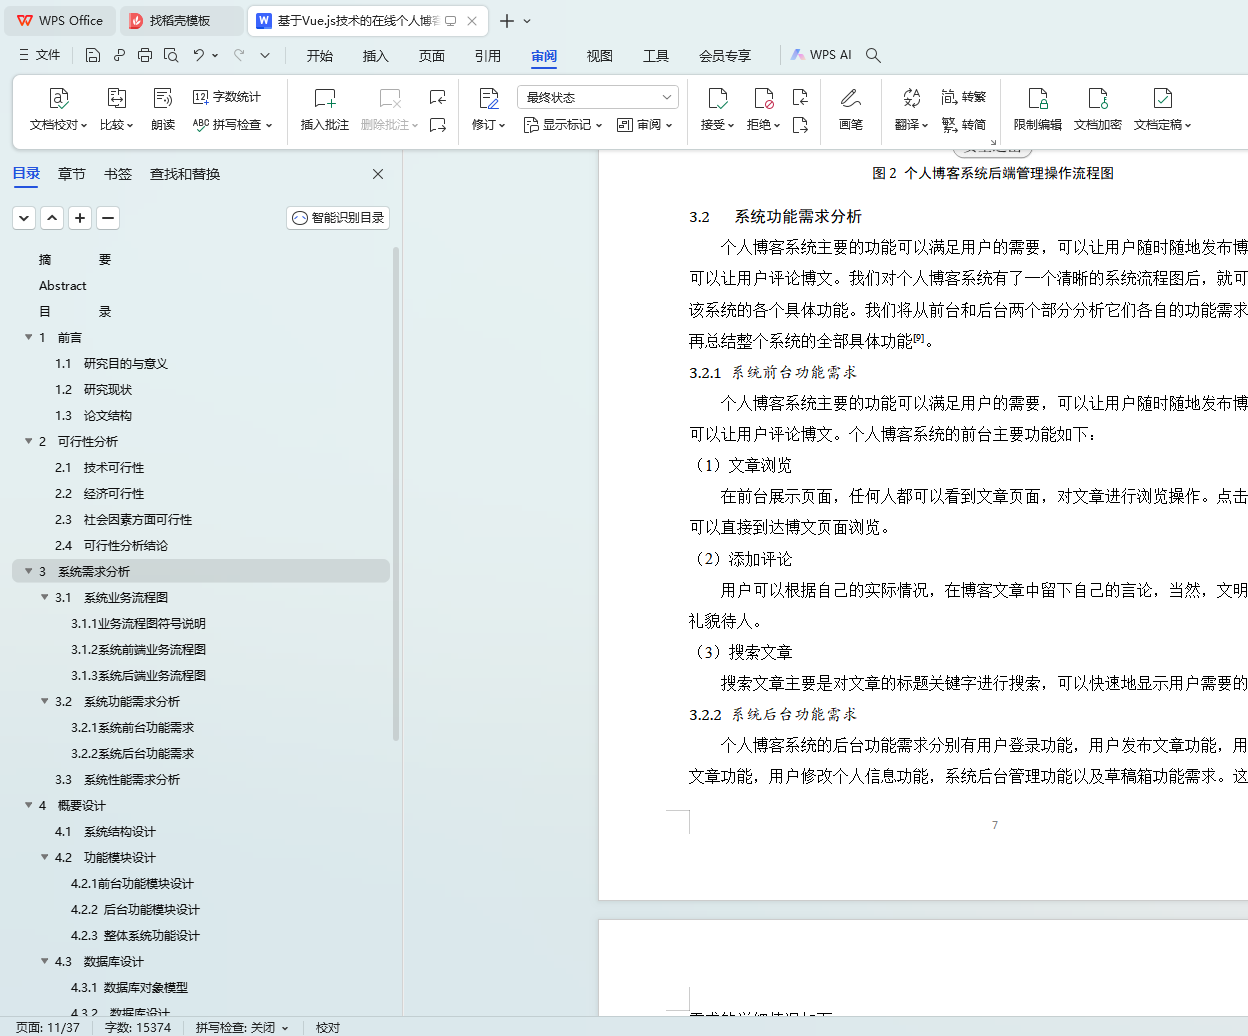Screen dimensions: 1248x1036
Task: Click the new tab plus button
Action: pyautogui.click(x=507, y=21)
